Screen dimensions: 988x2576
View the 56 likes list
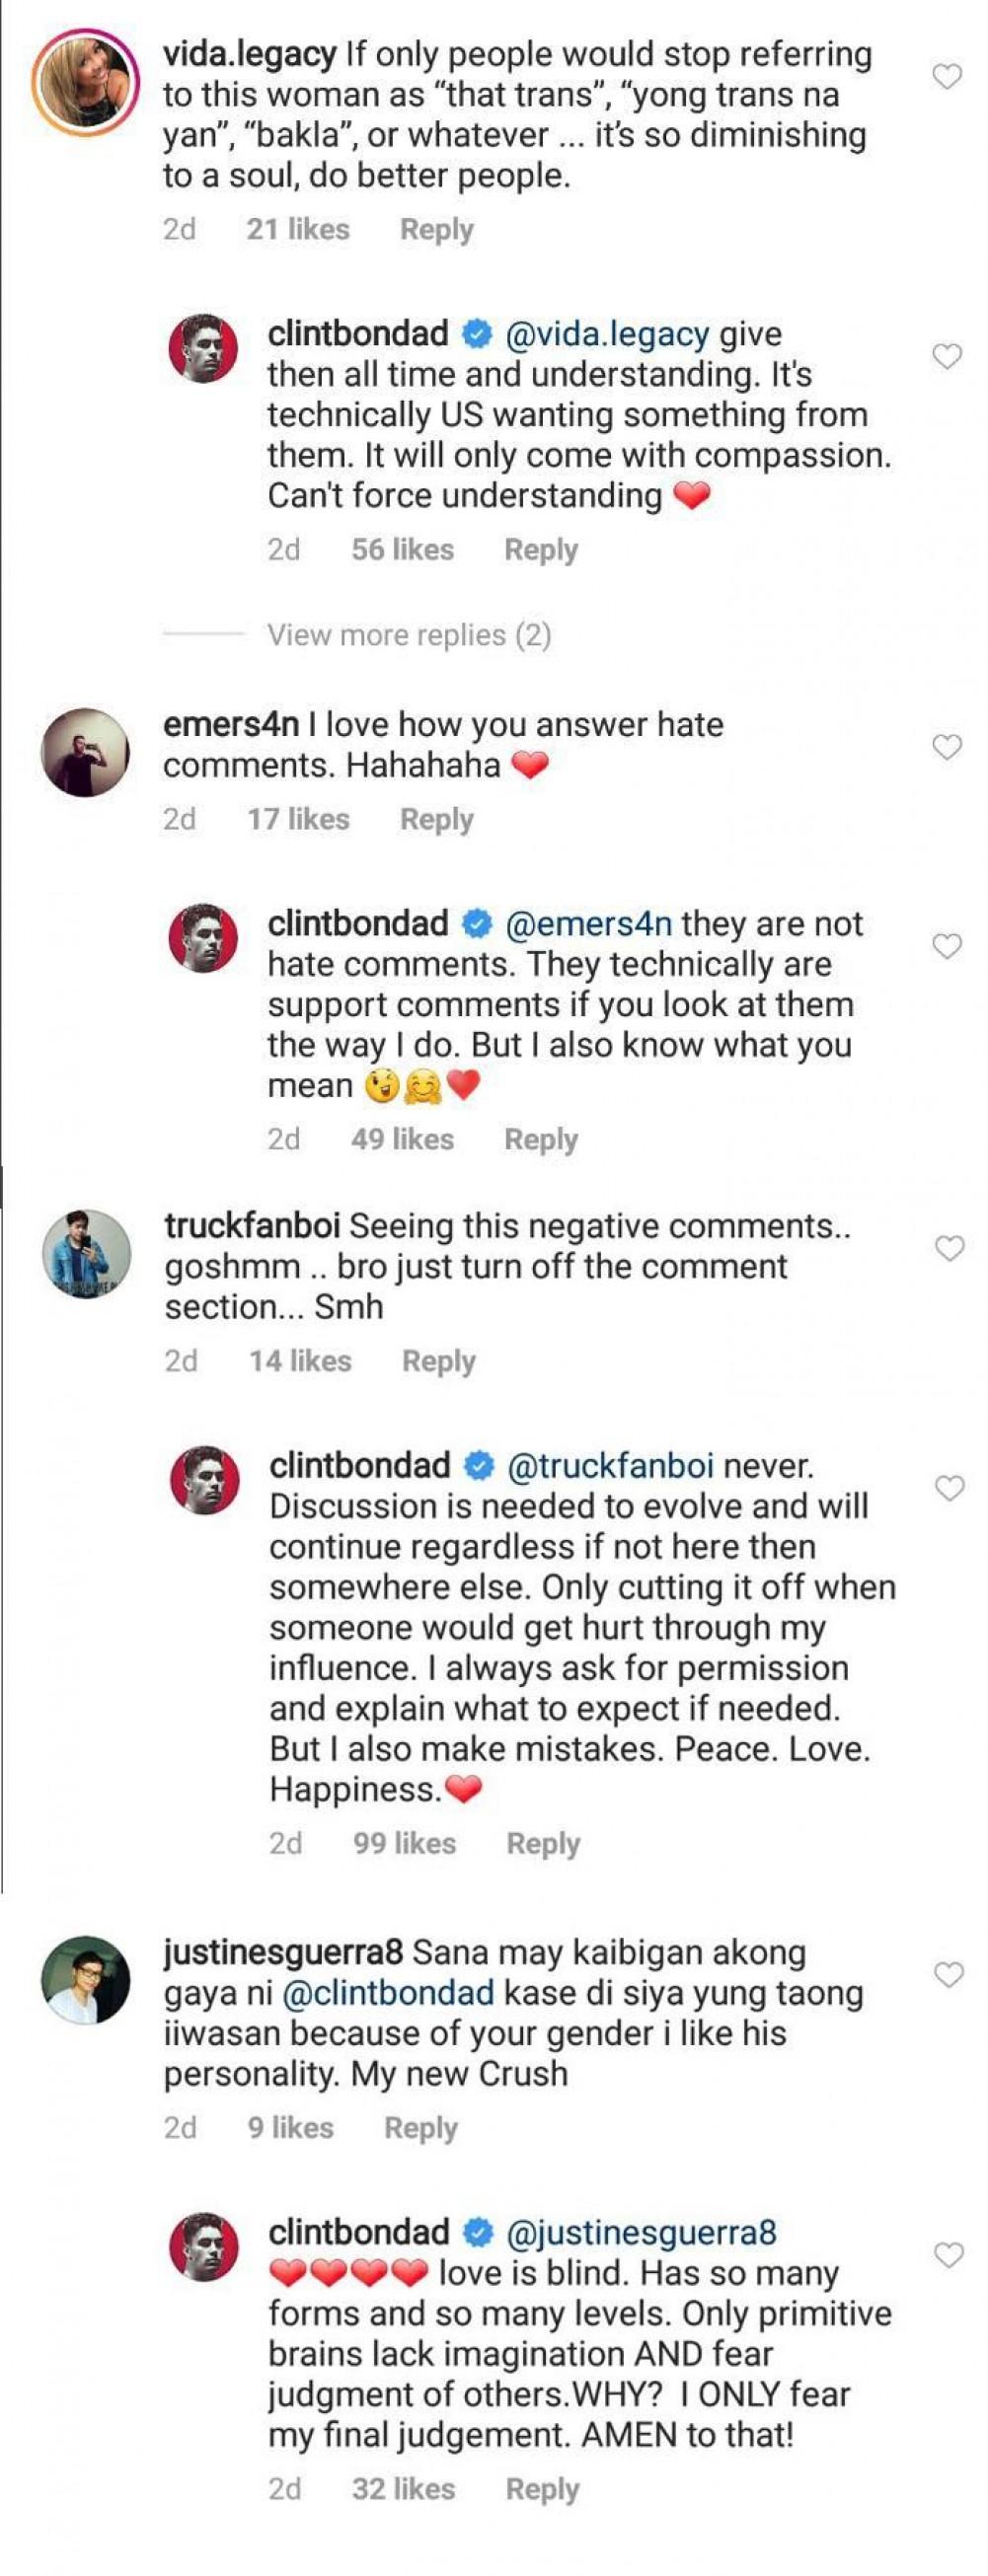click(x=402, y=549)
